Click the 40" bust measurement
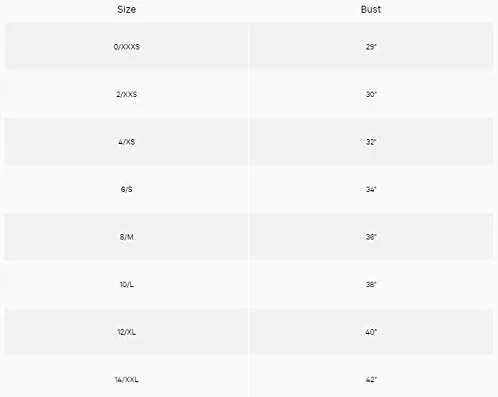 pos(371,332)
